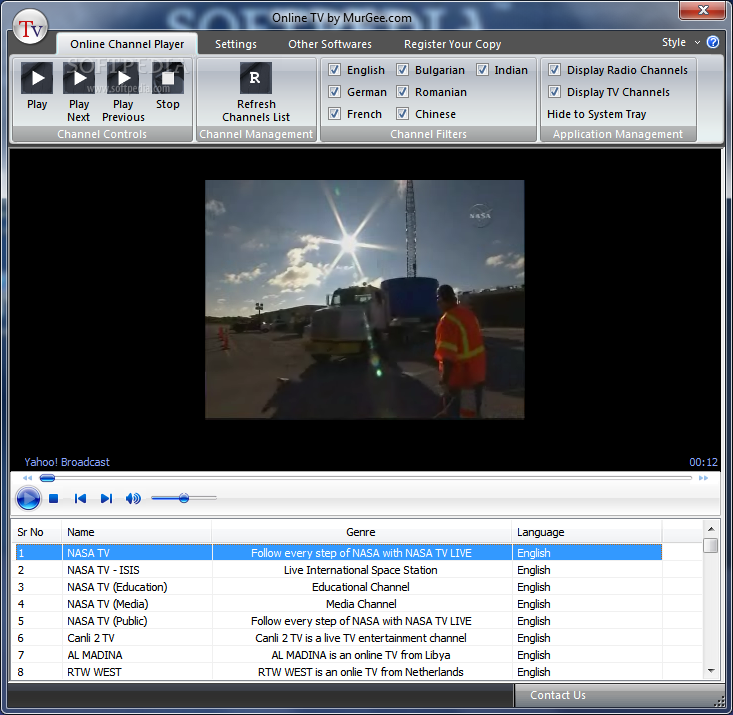Image resolution: width=733 pixels, height=715 pixels.
Task: Disable the Bulgarian channel filter
Action: 402,70
